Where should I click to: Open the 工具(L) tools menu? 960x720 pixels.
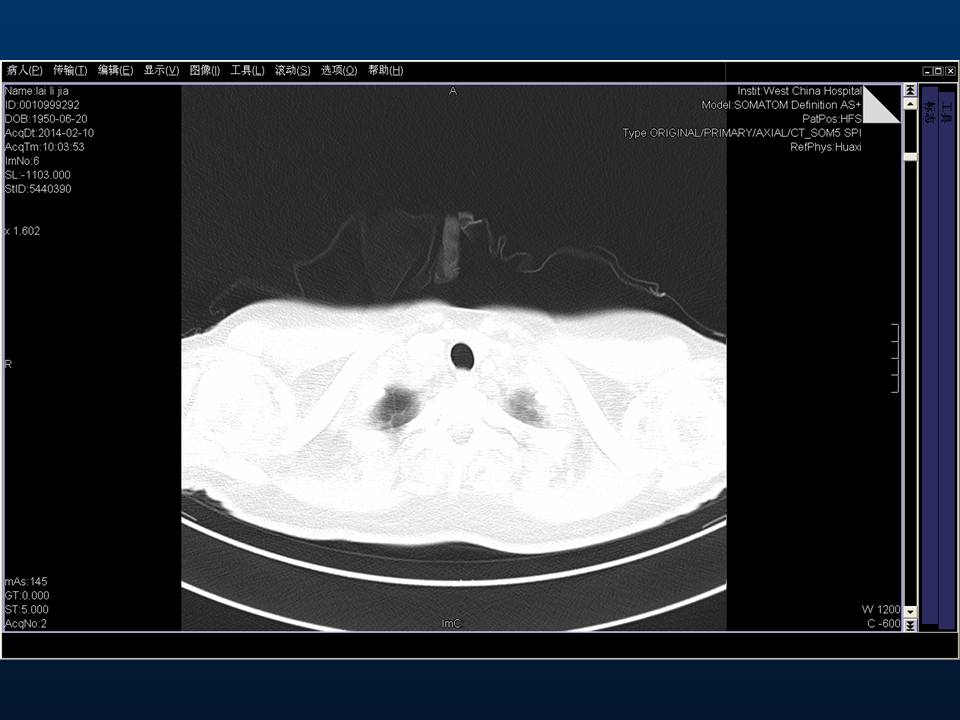247,71
